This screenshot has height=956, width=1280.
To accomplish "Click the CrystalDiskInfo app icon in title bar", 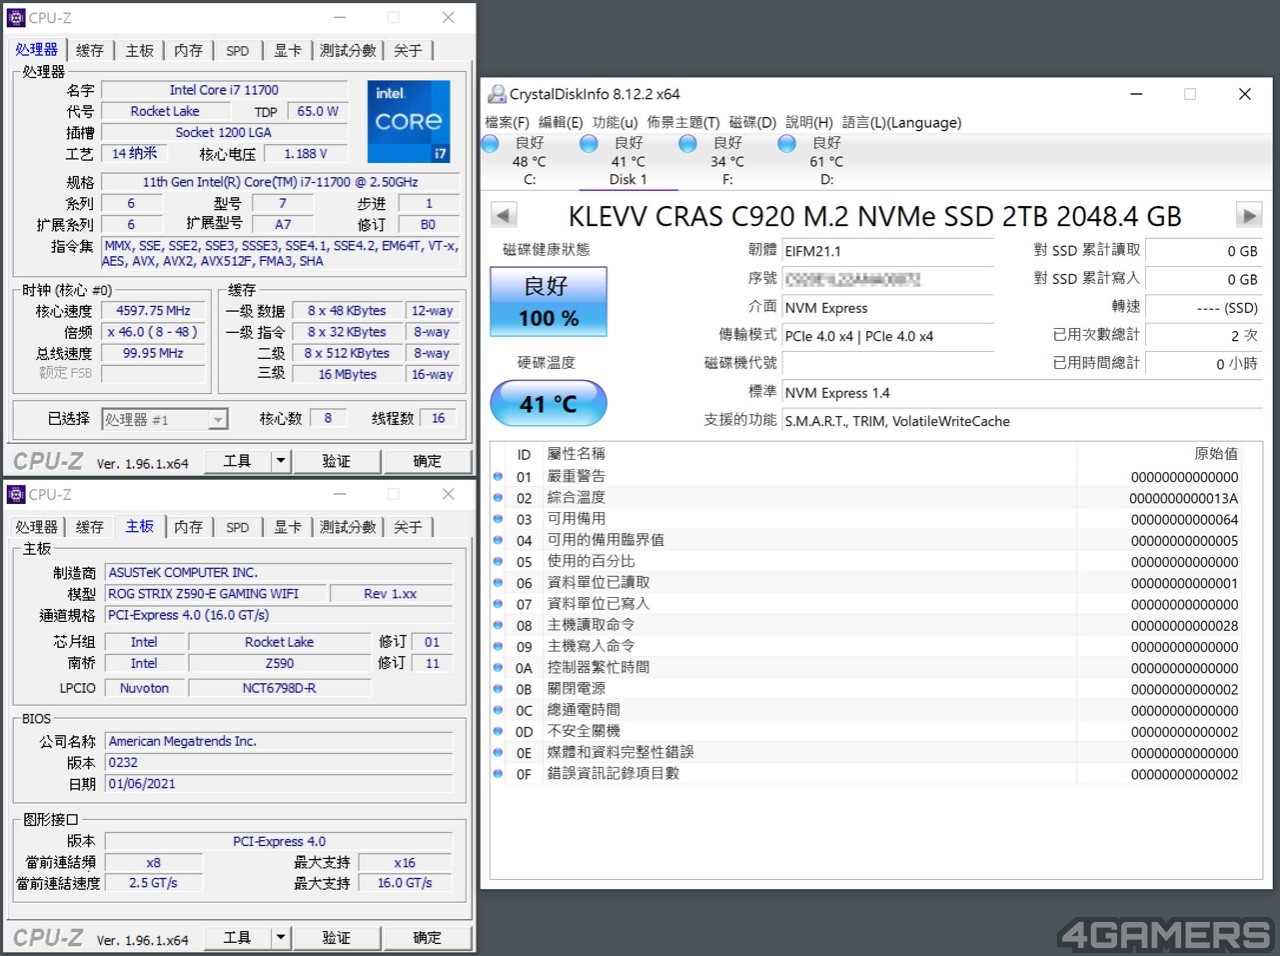I will [x=496, y=94].
